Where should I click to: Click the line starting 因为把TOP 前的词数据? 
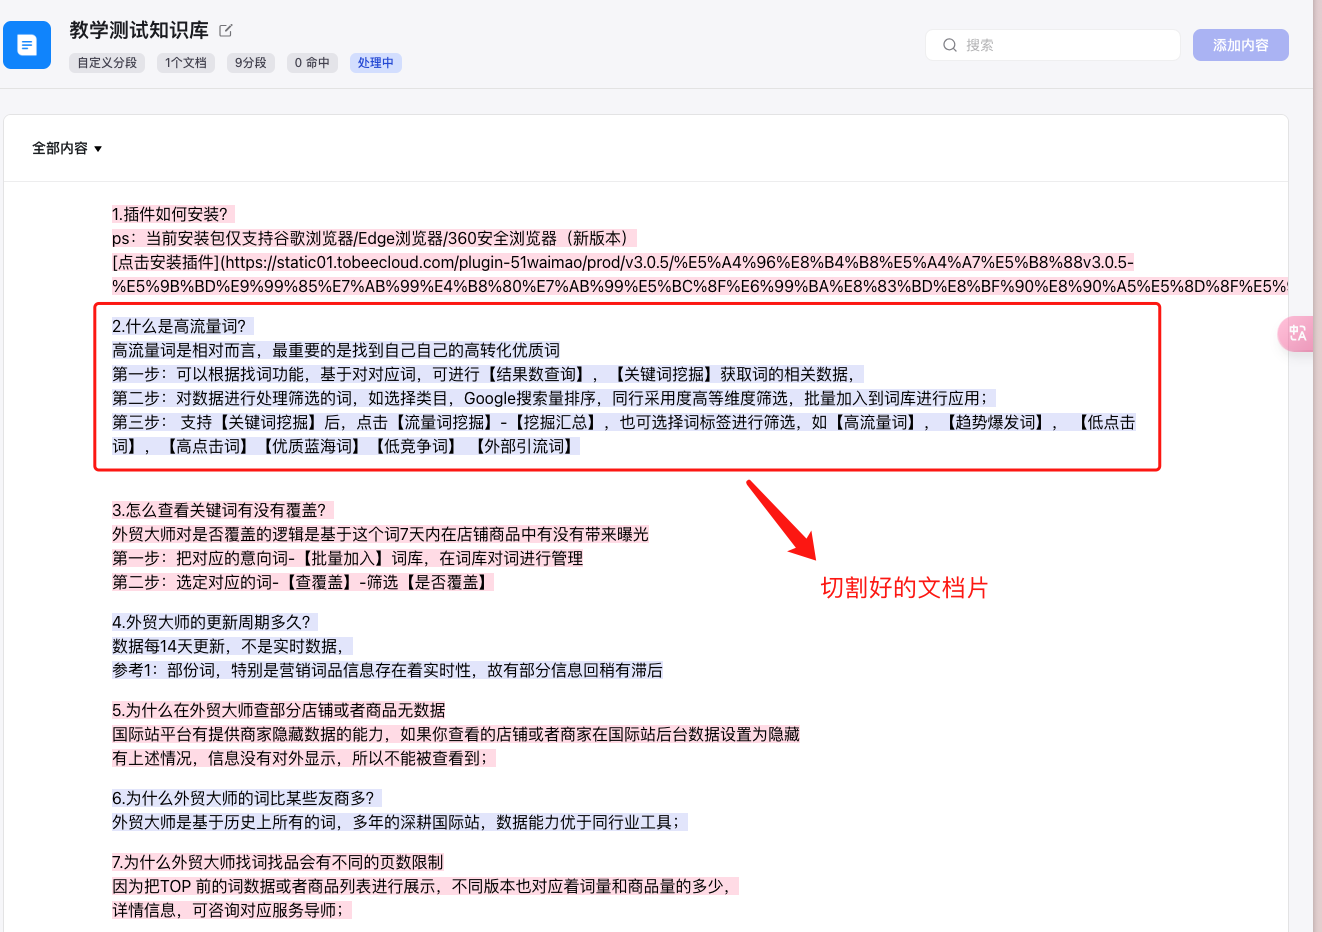tap(425, 886)
